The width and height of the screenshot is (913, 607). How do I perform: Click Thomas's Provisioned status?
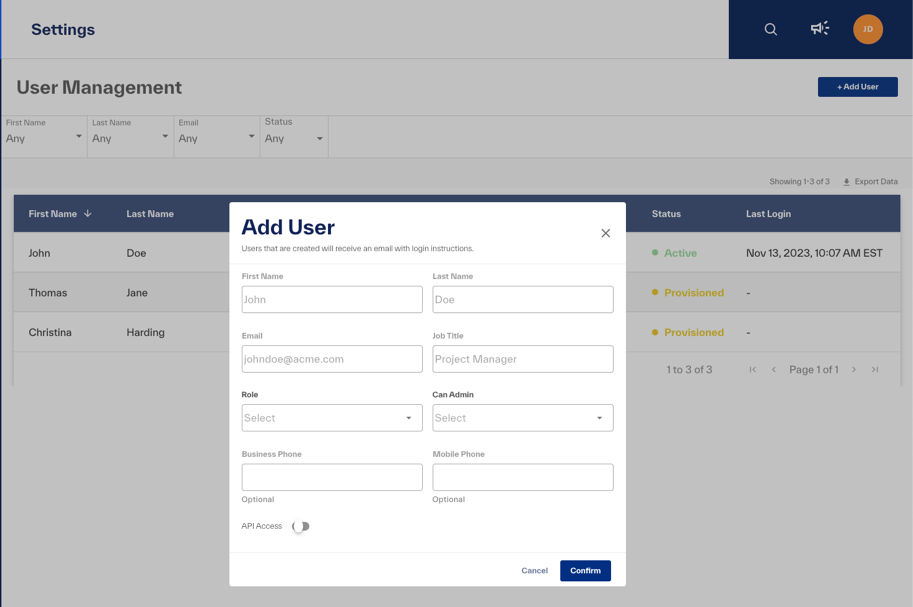click(688, 292)
